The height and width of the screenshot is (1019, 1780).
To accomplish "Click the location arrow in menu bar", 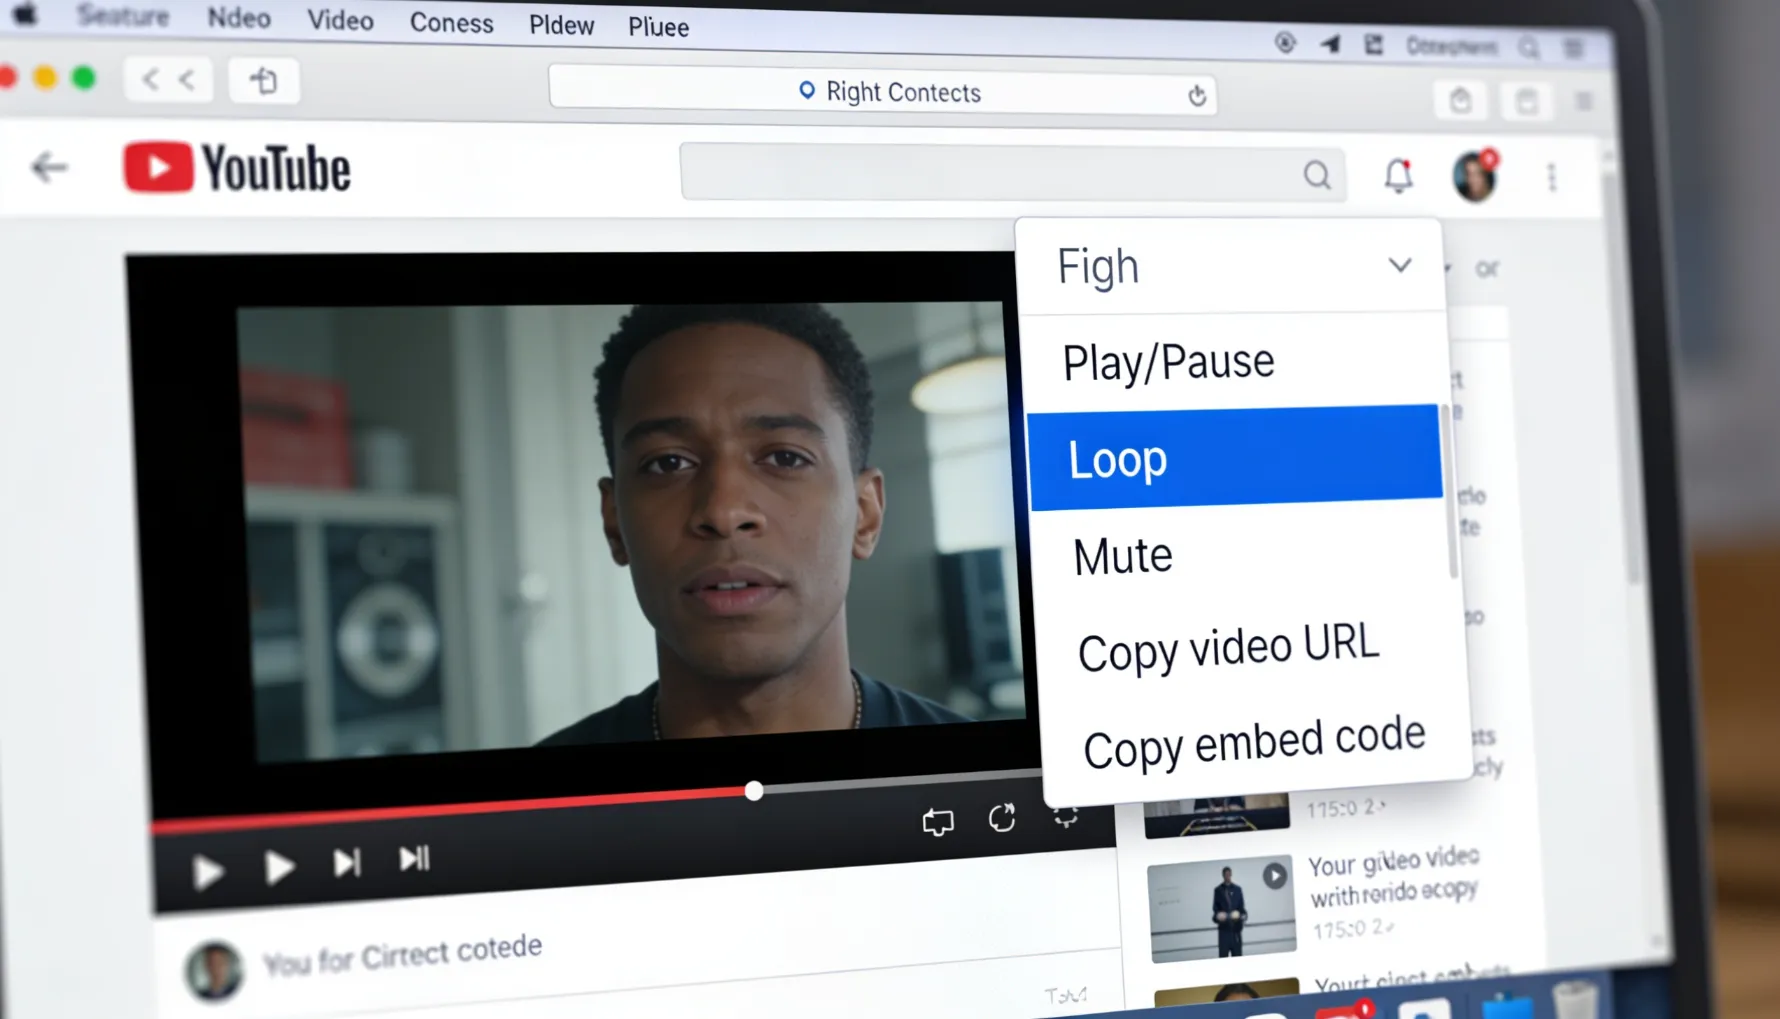I will point(1330,44).
